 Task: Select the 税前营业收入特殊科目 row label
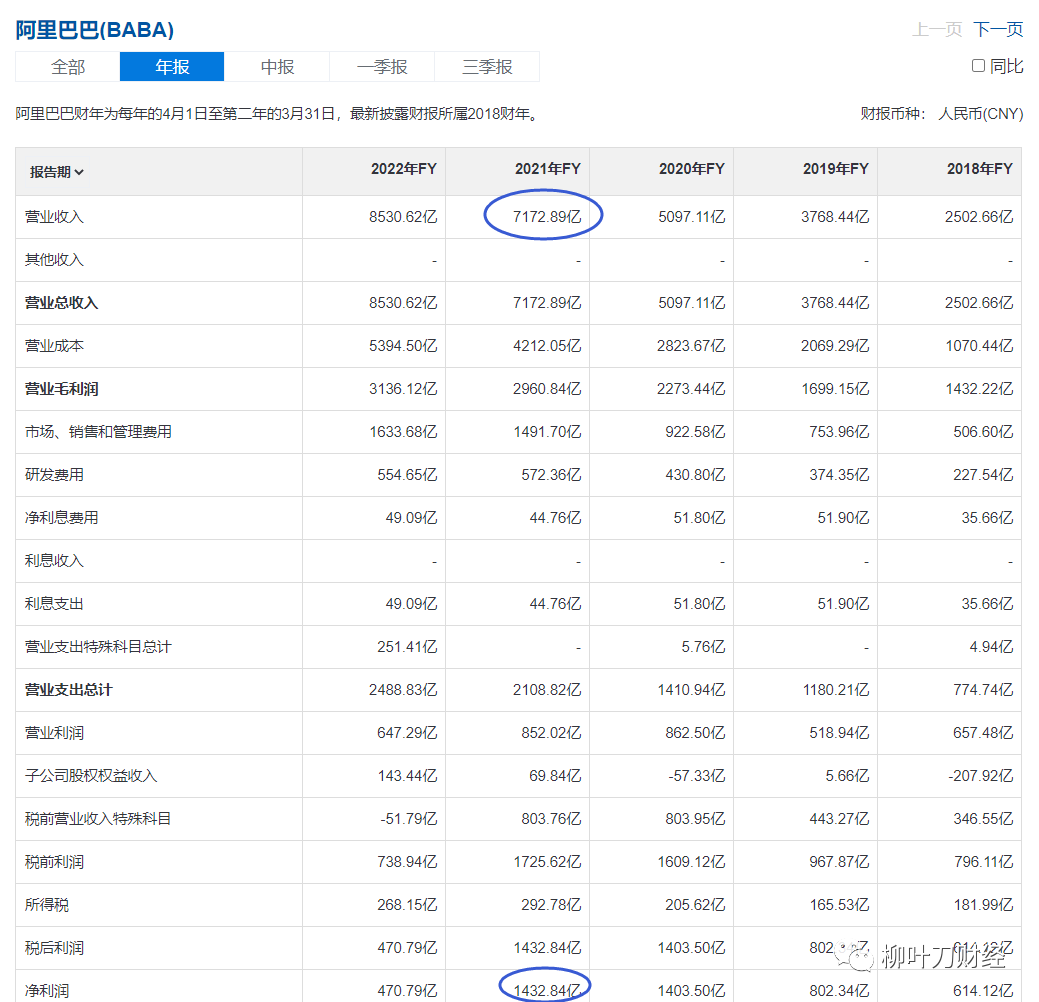pos(98,819)
